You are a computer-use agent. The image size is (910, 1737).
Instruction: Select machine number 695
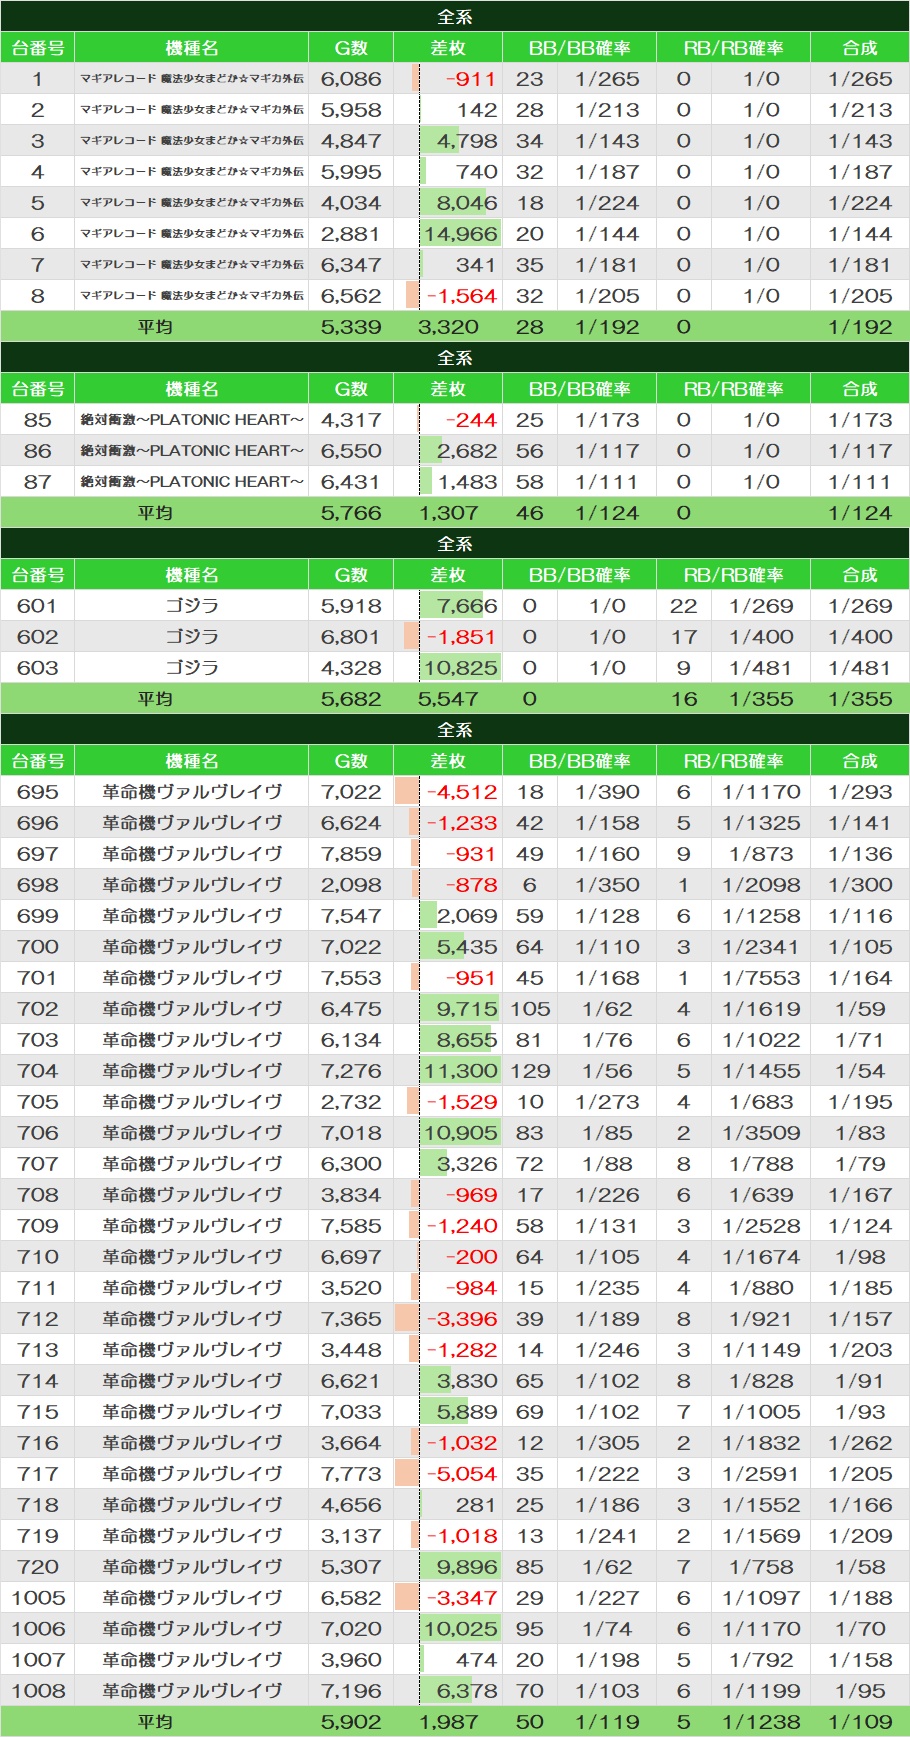point(38,792)
